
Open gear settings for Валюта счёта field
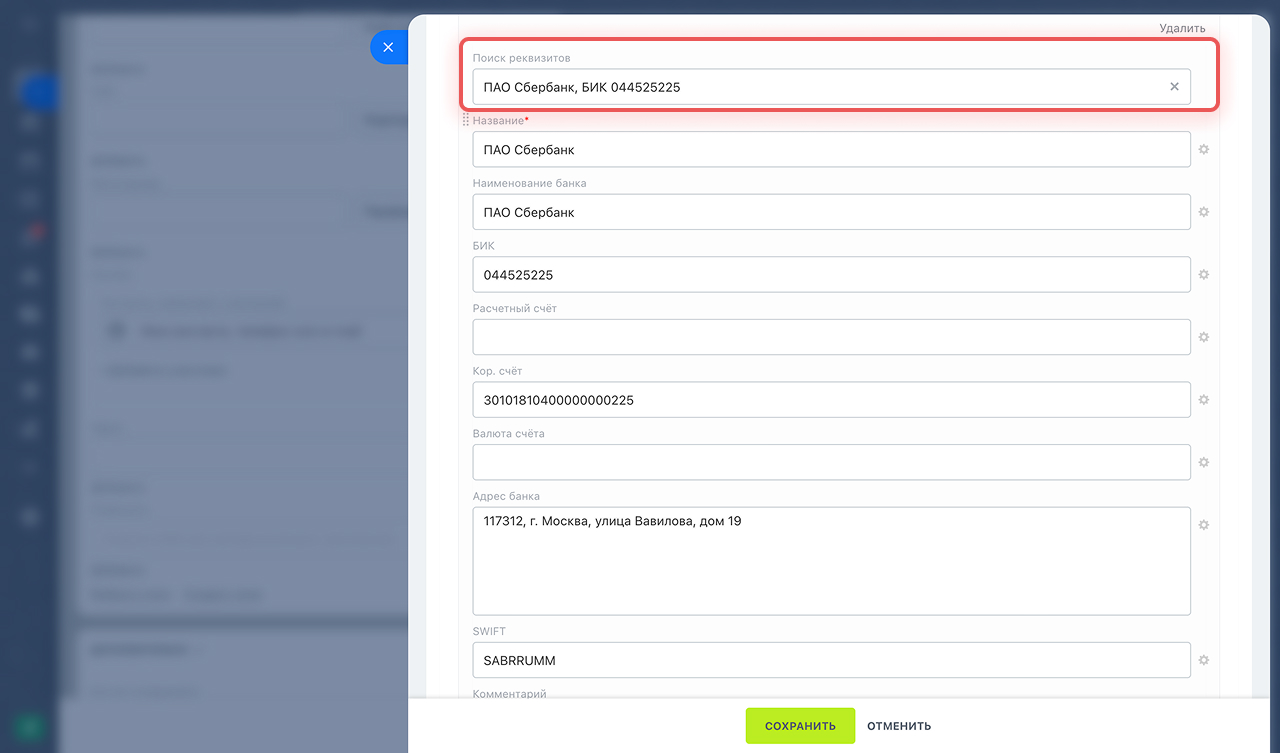pos(1204,462)
